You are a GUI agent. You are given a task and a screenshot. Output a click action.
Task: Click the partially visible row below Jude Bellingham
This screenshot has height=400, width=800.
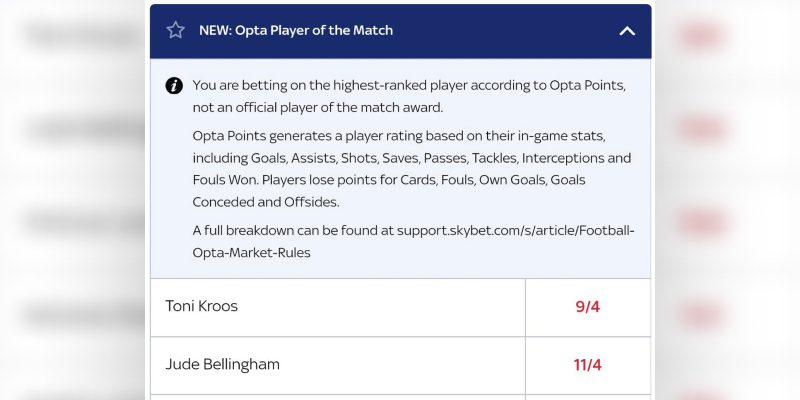click(400, 397)
